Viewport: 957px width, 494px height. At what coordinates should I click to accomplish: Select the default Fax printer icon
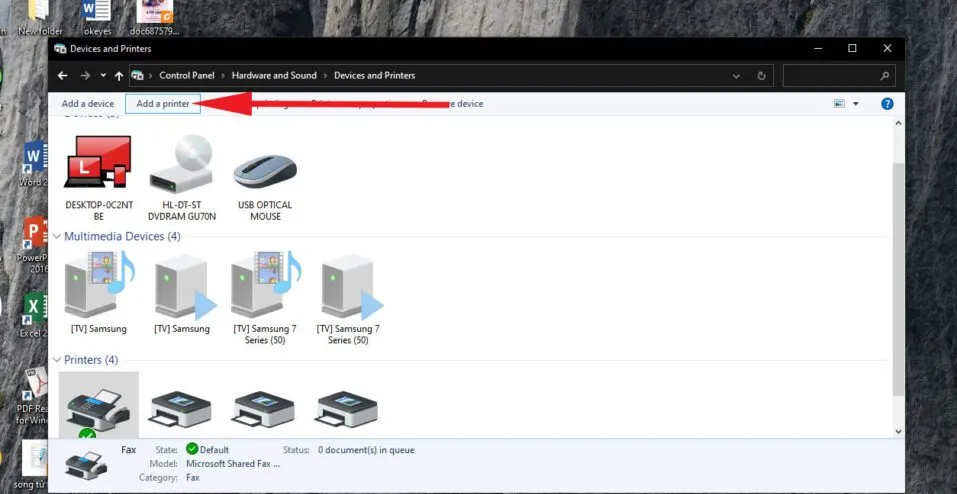point(98,405)
